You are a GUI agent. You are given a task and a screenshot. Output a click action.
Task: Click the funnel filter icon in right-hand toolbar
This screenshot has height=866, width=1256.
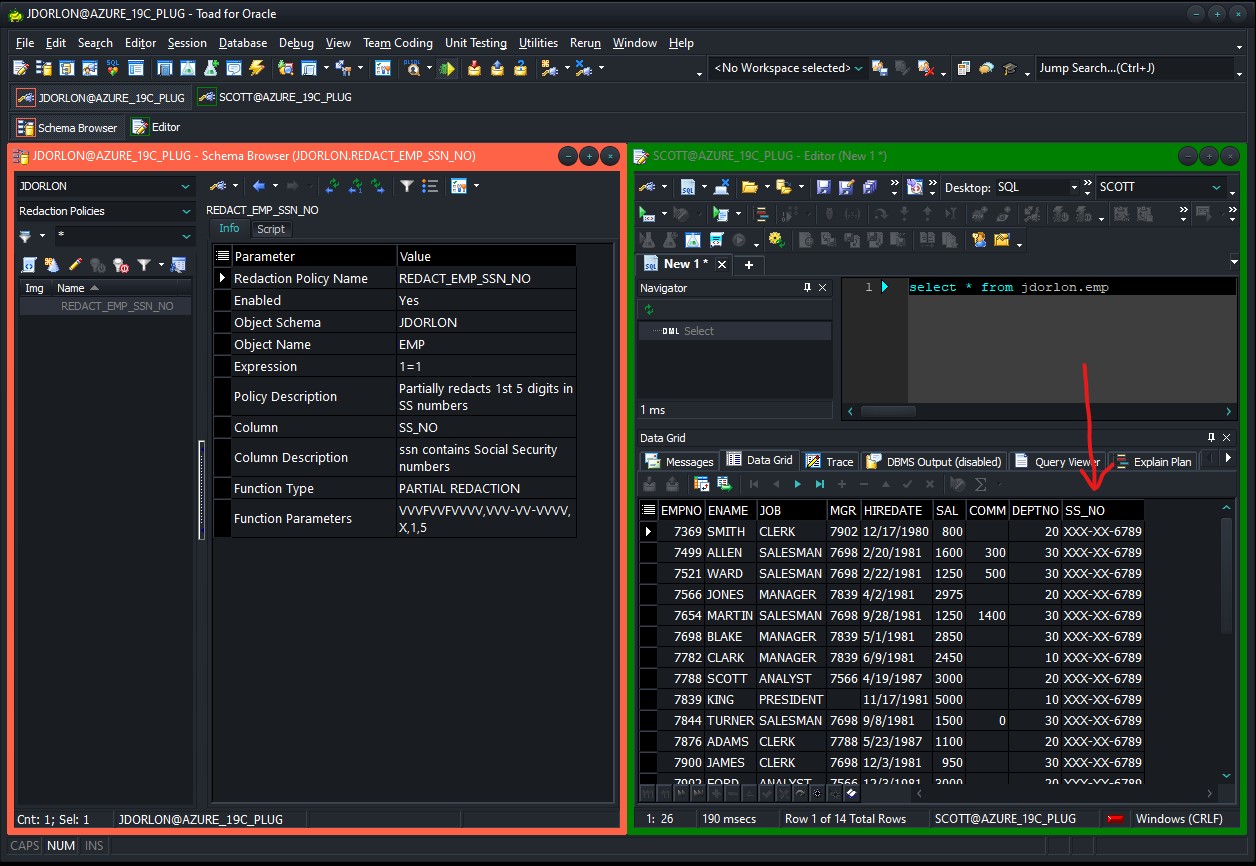point(406,186)
